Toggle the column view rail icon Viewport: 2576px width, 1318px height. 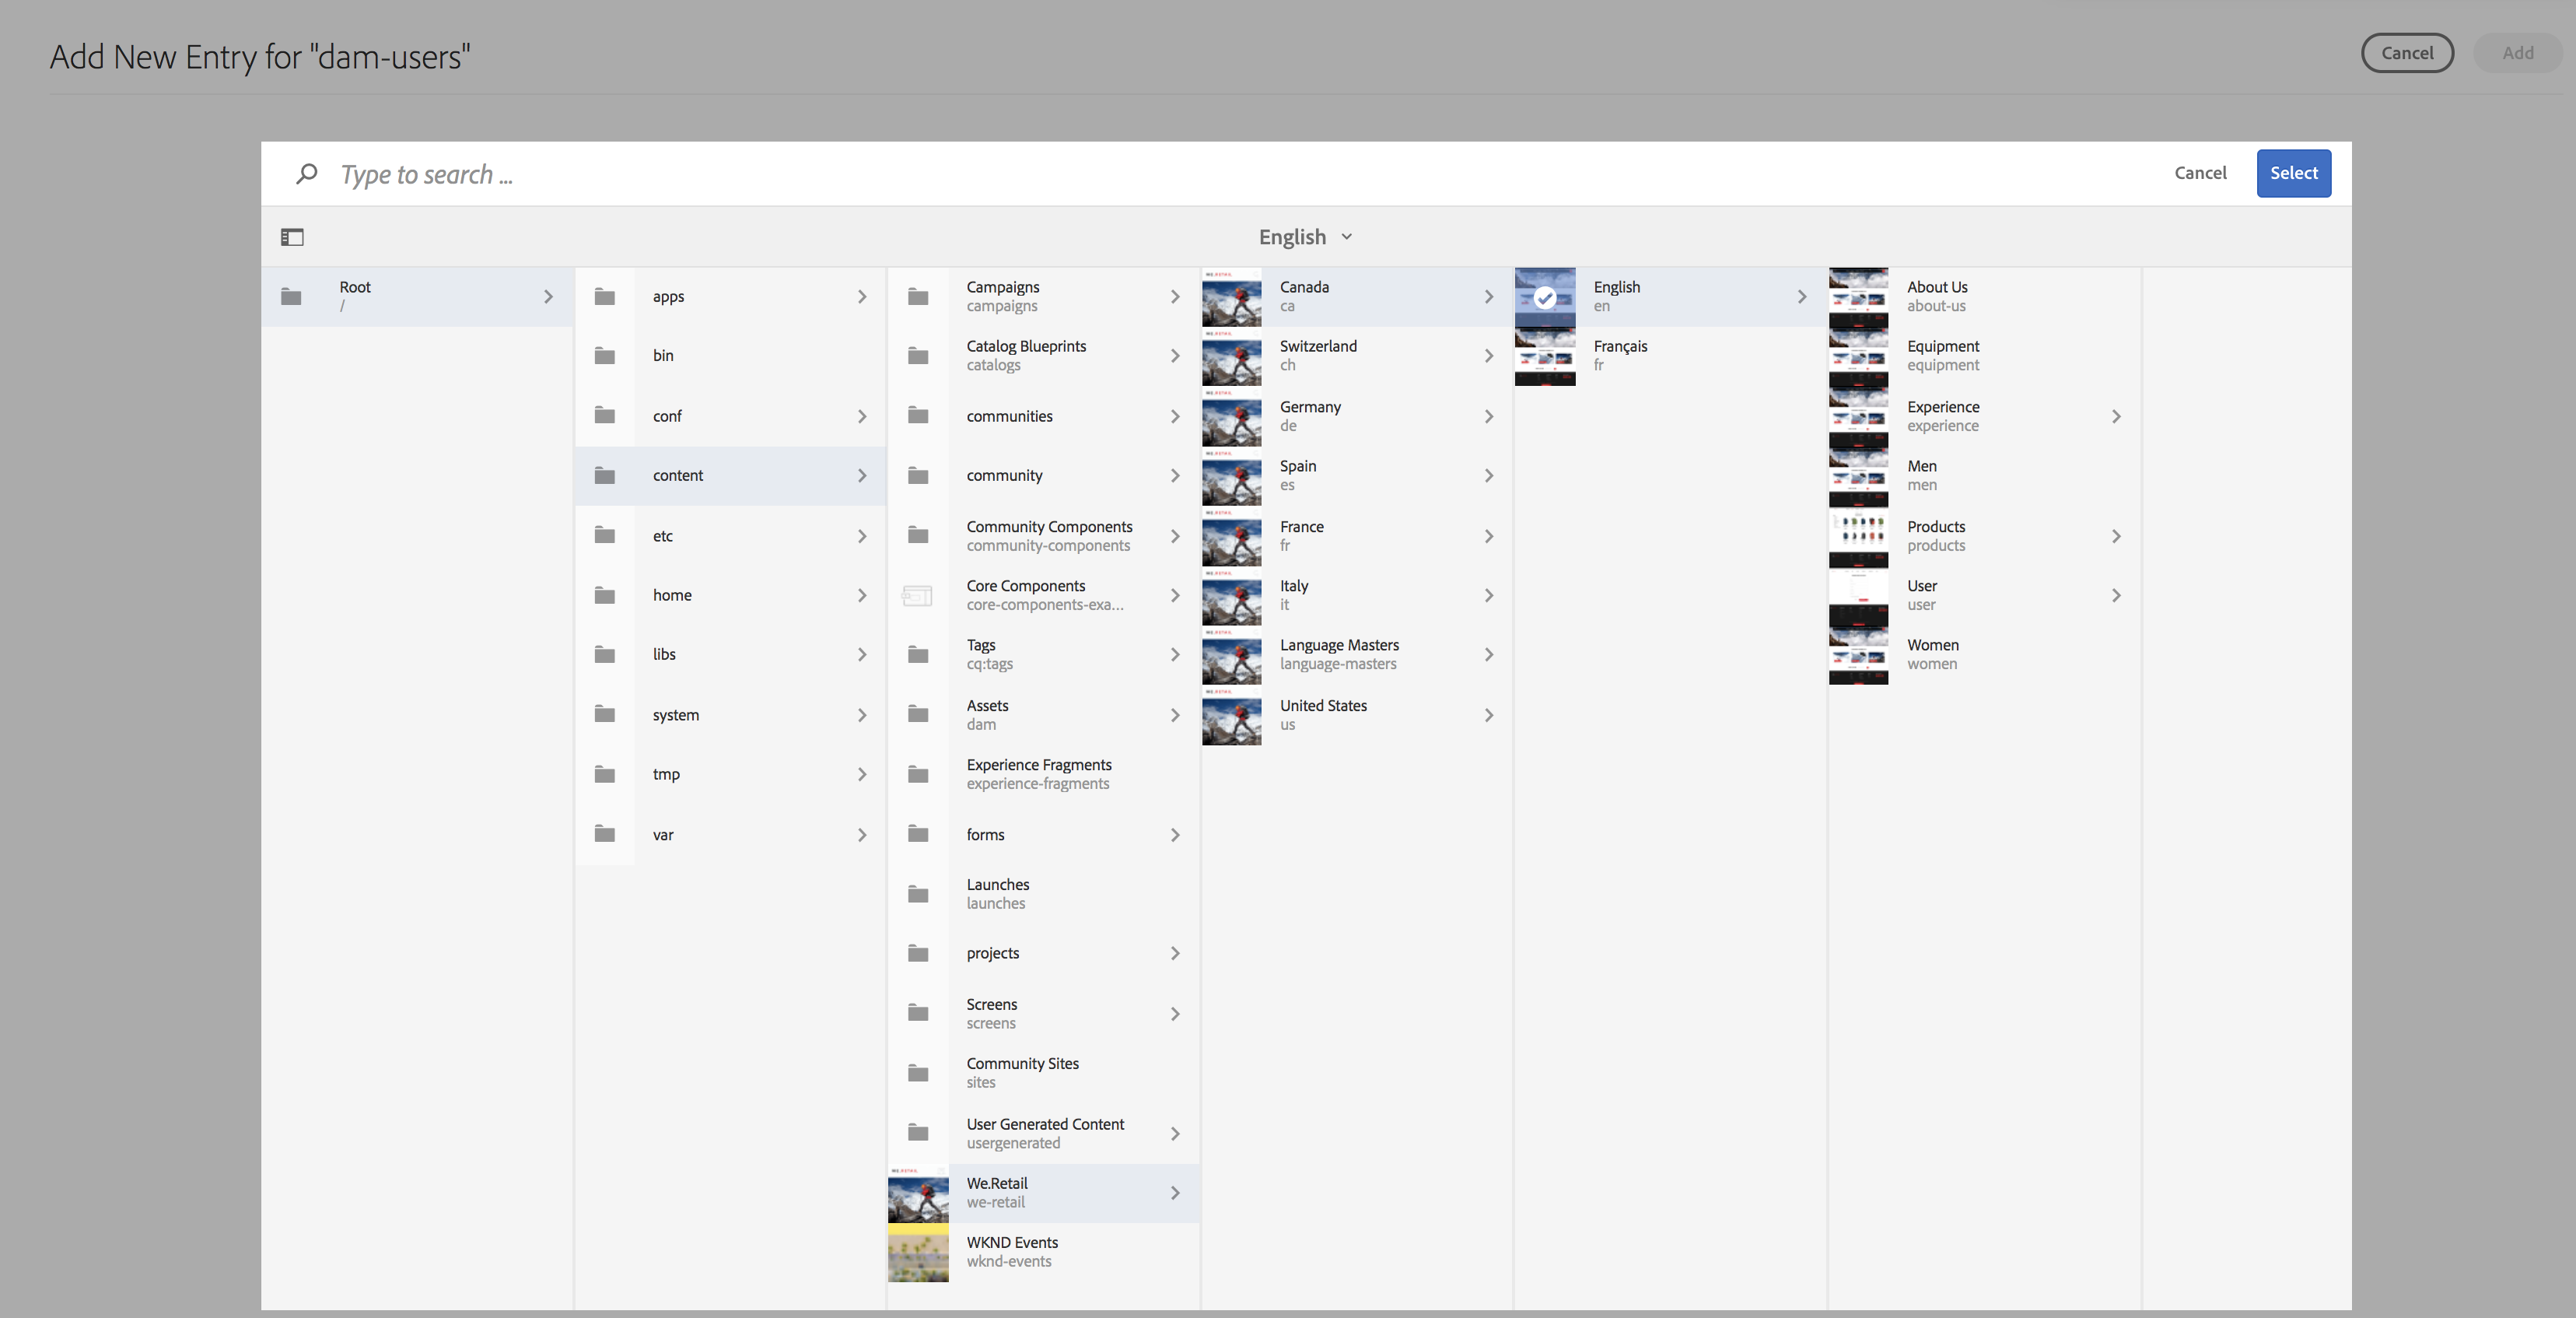pyautogui.click(x=292, y=237)
